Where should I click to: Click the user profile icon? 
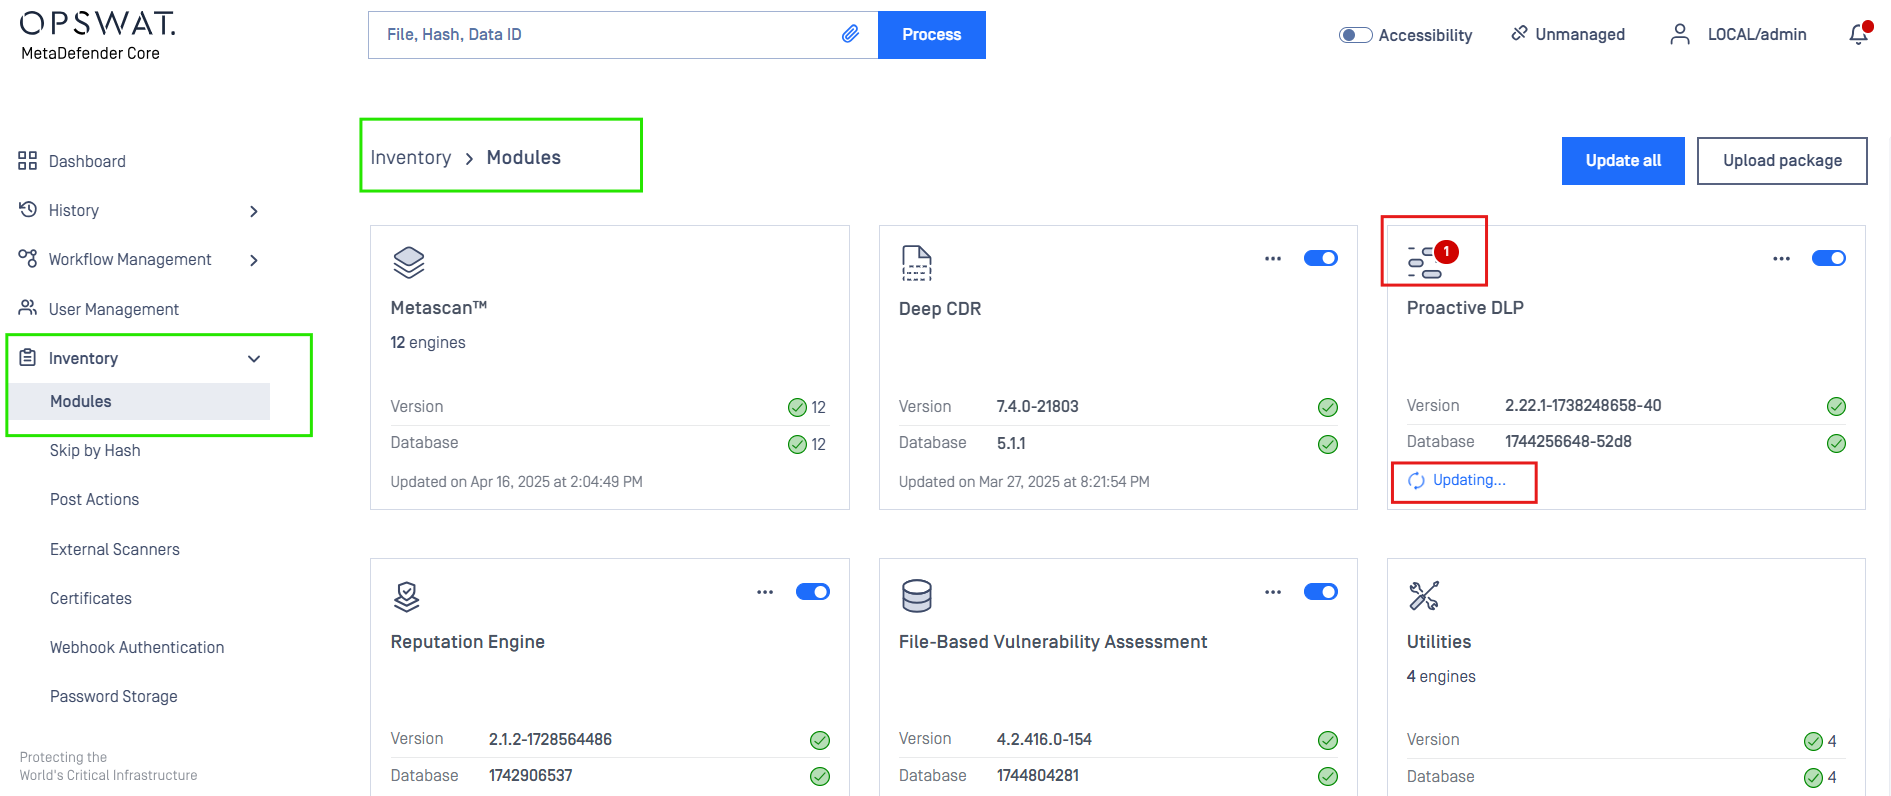point(1680,34)
